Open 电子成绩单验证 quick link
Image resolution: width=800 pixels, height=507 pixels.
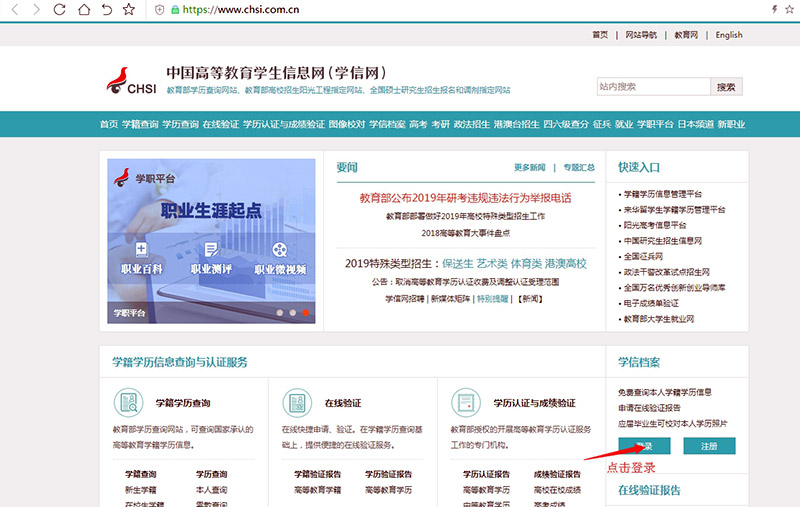(651, 303)
